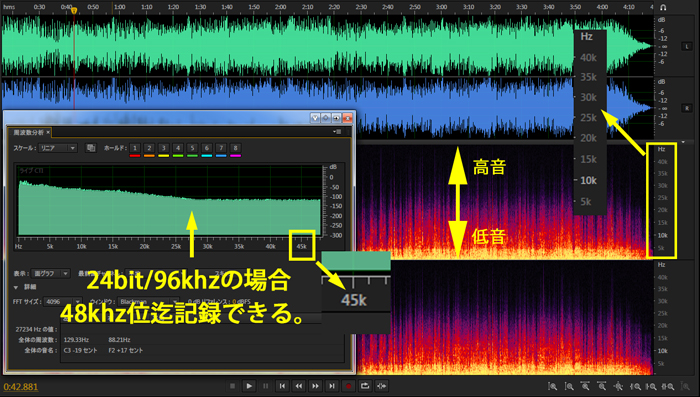Toggle hold button 3 (yellow)
Image resolution: width=700 pixels, height=397 pixels.
click(x=163, y=148)
